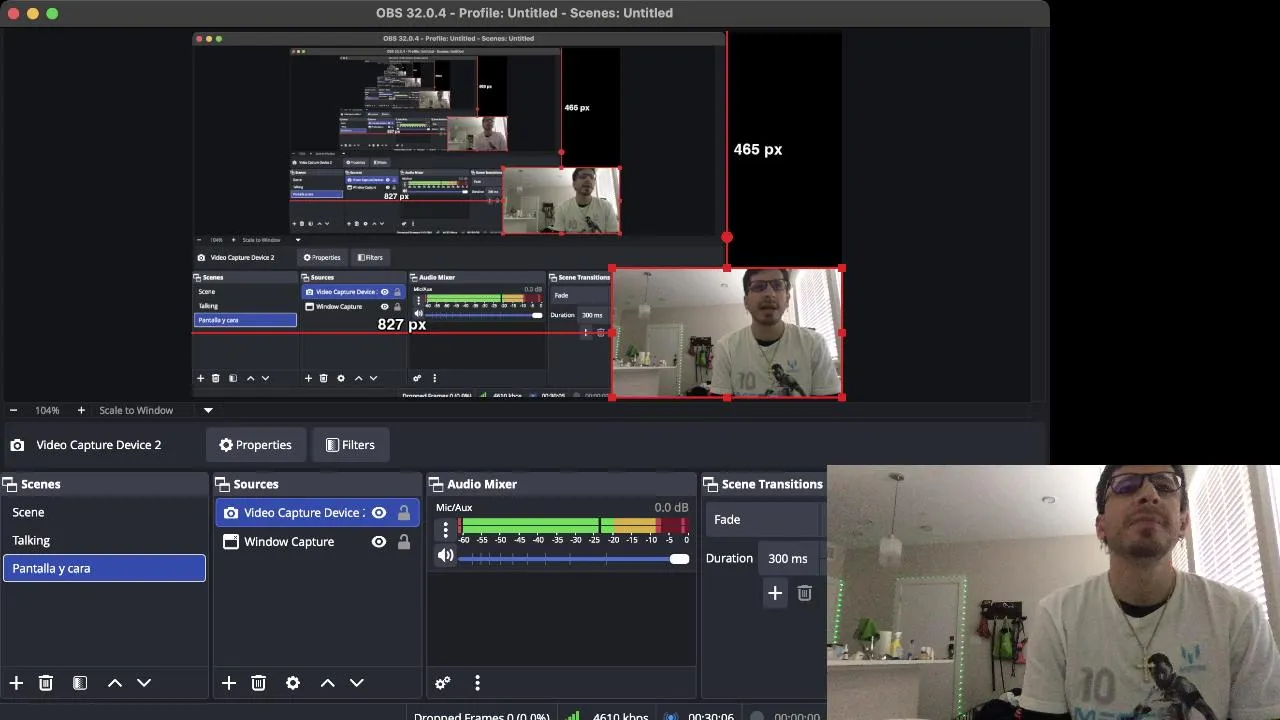
Task: Toggle lock on Window Capture source
Action: [x=404, y=542]
